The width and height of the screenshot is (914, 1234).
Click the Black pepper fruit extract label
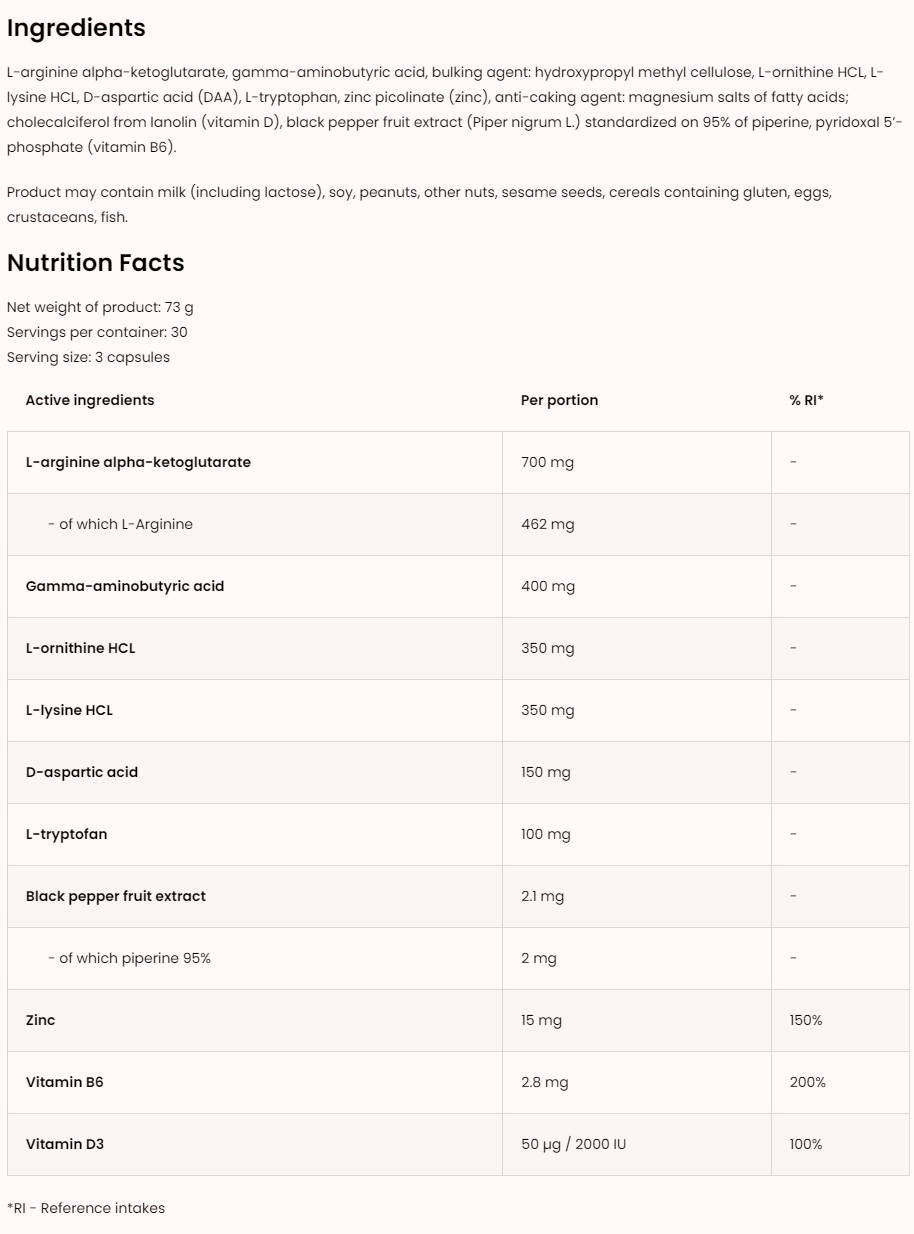pos(116,896)
